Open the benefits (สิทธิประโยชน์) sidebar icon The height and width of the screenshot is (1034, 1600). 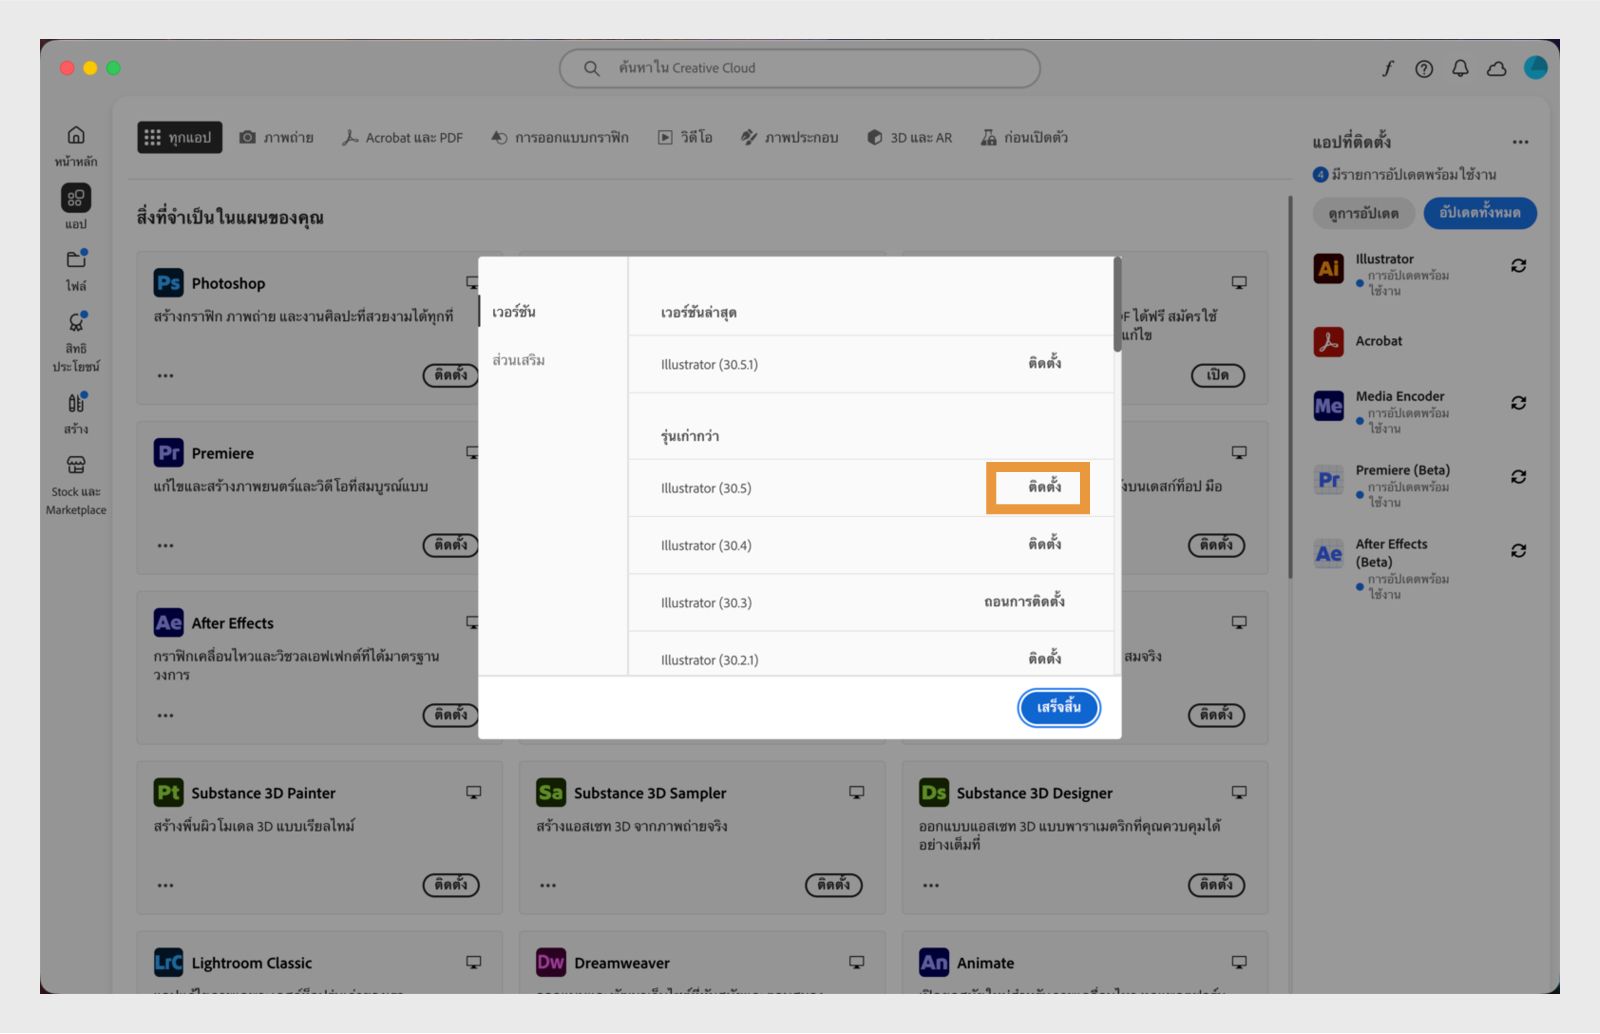[x=76, y=322]
